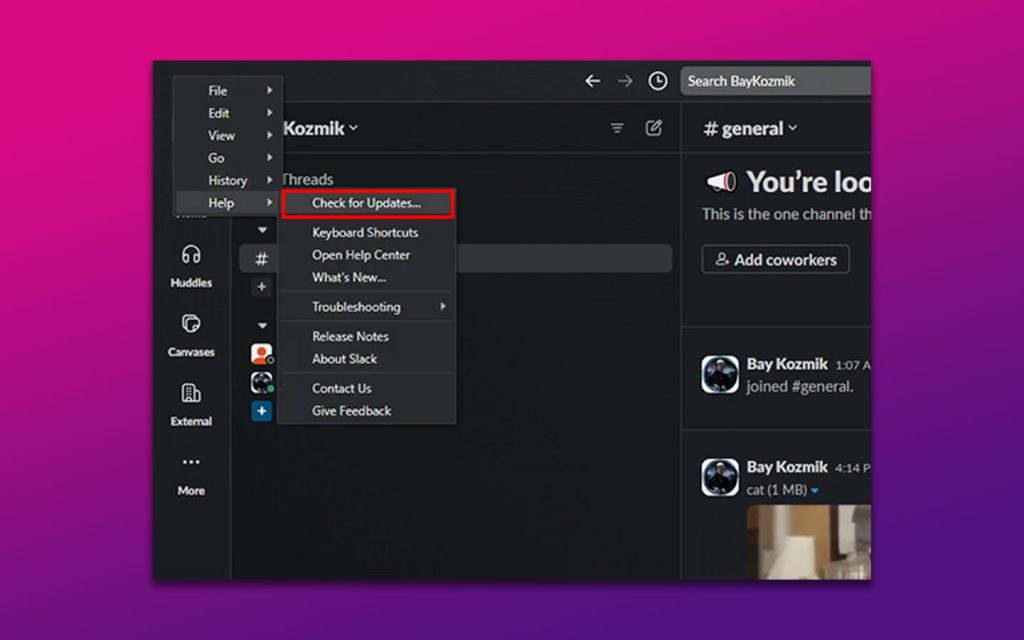This screenshot has height=640, width=1024.
Task: Open the Help menu
Action: (x=219, y=202)
